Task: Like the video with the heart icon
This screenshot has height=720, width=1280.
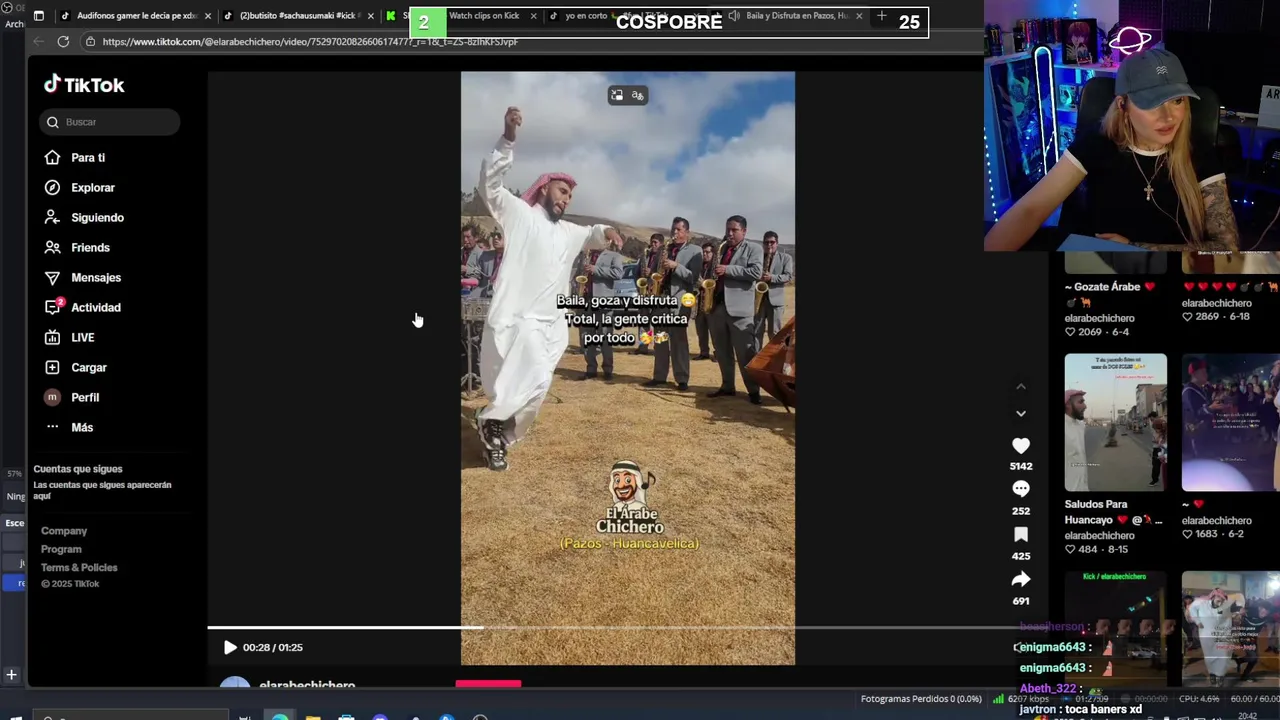Action: (x=1020, y=446)
